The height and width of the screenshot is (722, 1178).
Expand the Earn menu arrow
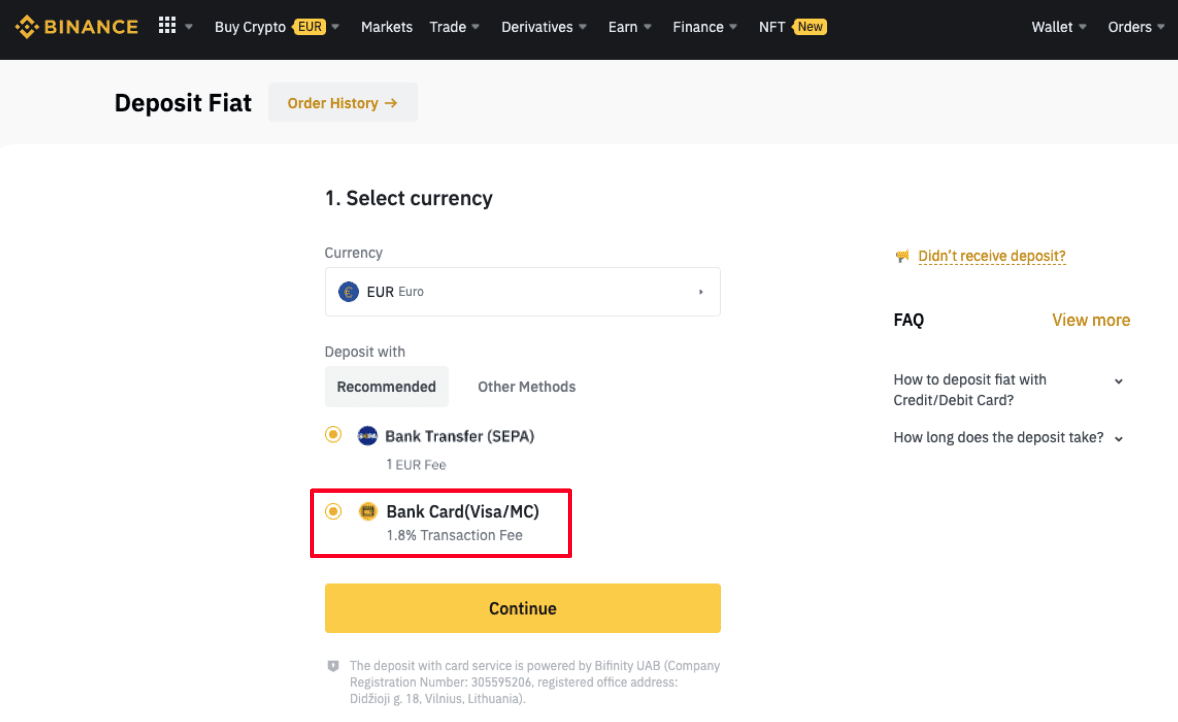(x=648, y=27)
